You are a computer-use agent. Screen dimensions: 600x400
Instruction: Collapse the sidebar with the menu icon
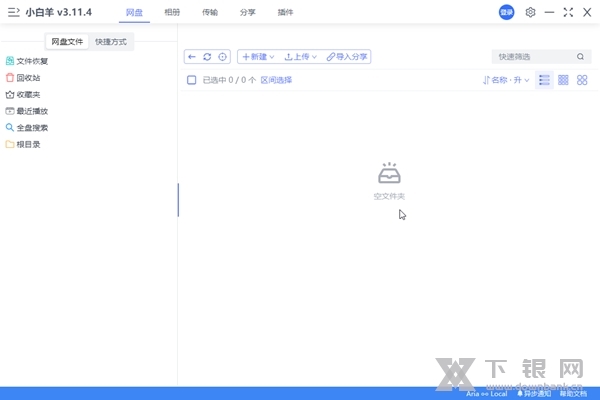click(x=14, y=12)
